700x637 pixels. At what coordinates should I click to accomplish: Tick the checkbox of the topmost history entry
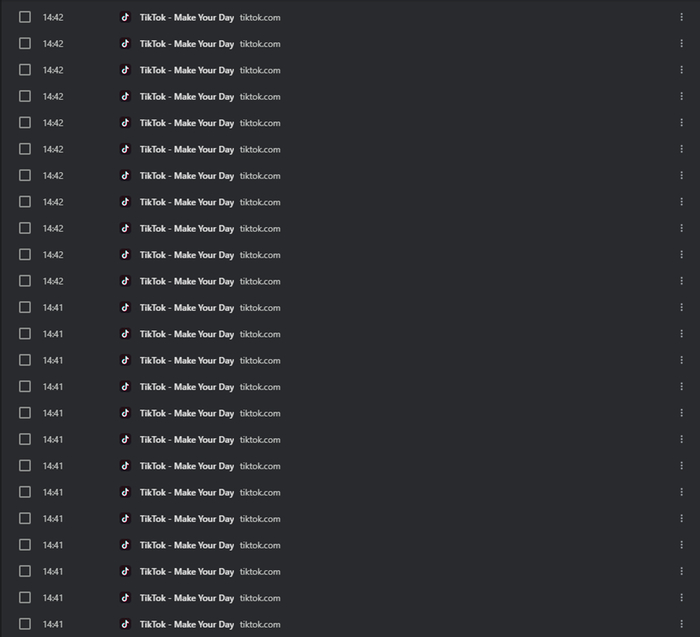coord(25,17)
